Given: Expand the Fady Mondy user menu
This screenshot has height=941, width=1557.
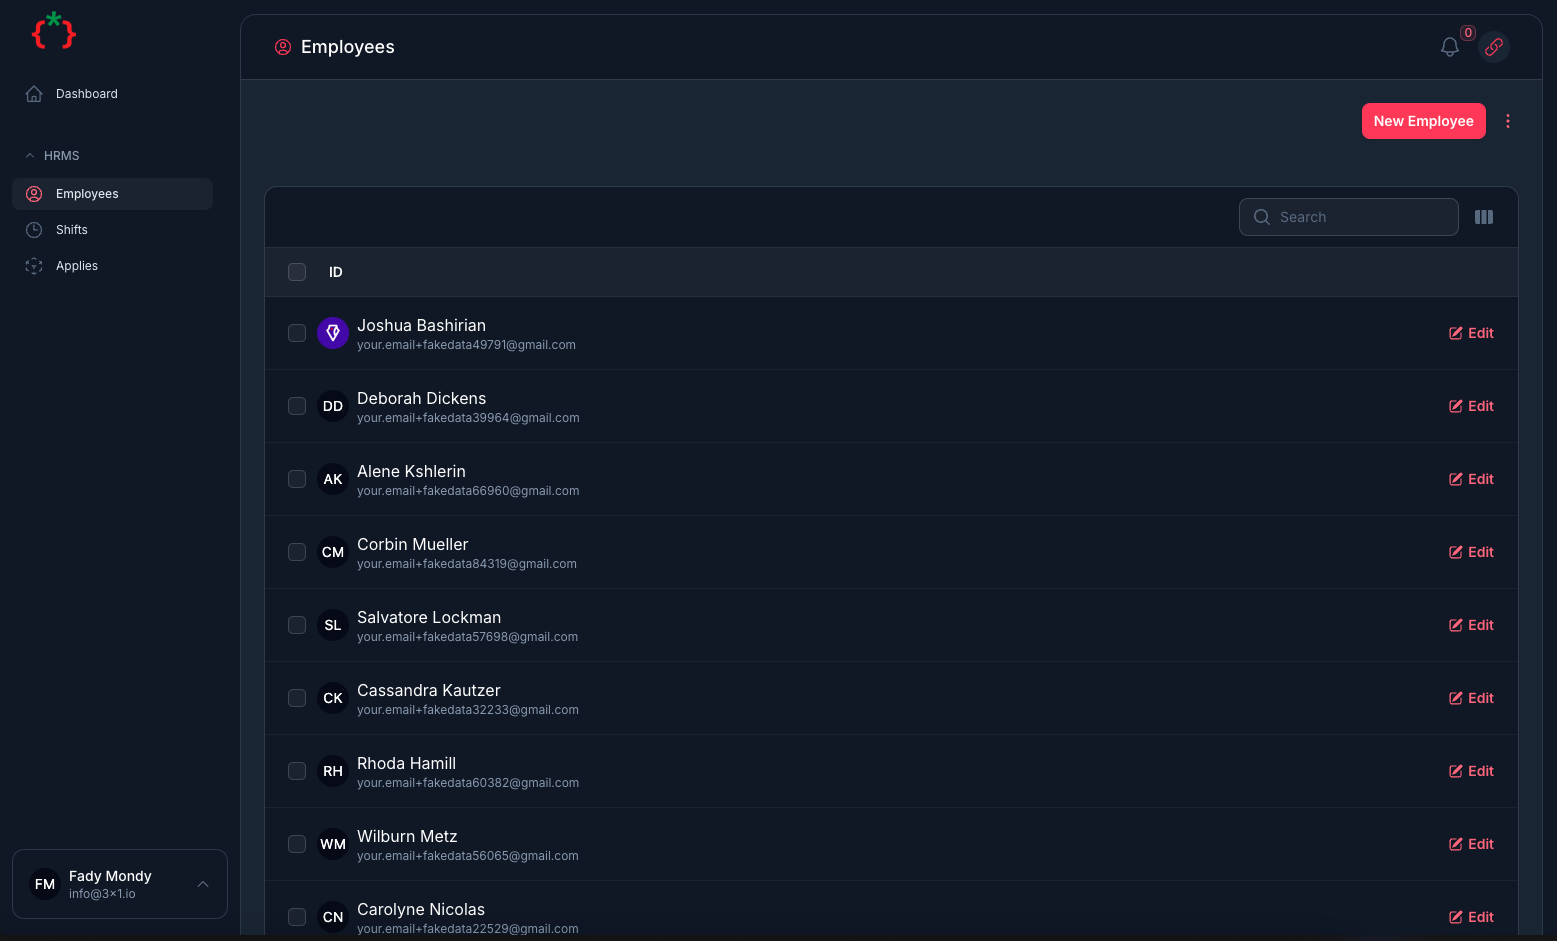Looking at the screenshot, I should point(203,884).
